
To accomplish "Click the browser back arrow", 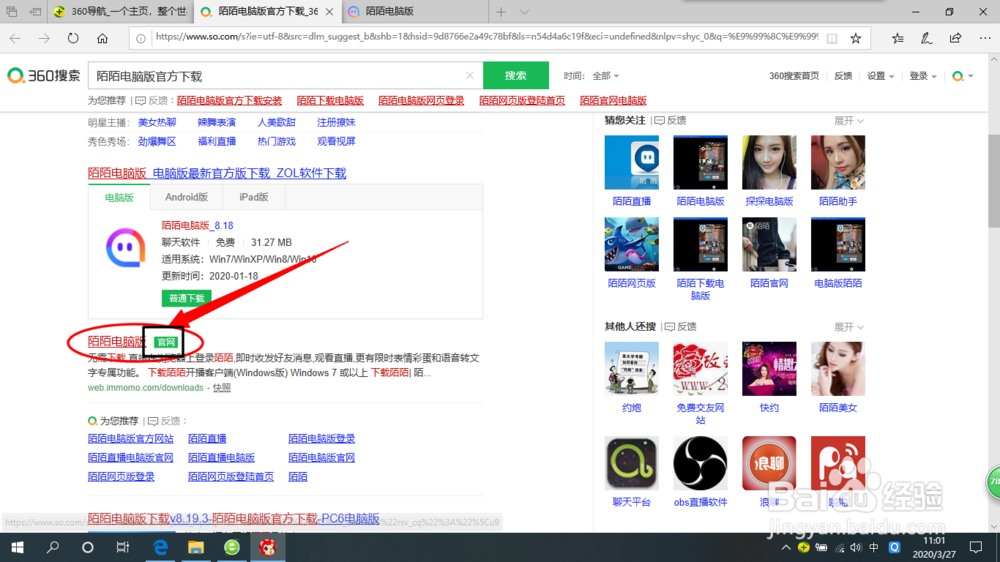I will (x=15, y=38).
